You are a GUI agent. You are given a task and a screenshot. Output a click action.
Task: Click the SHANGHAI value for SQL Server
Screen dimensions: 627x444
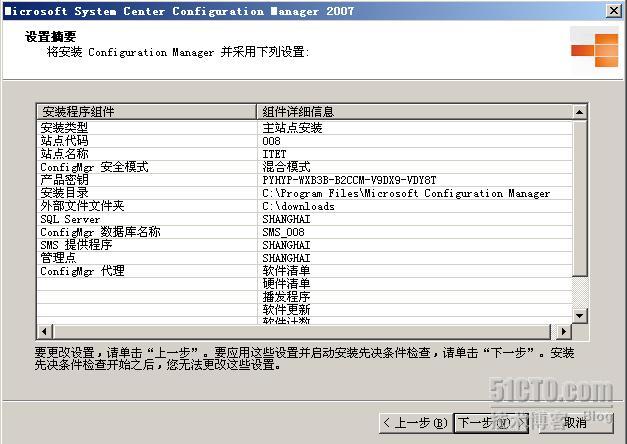286,219
